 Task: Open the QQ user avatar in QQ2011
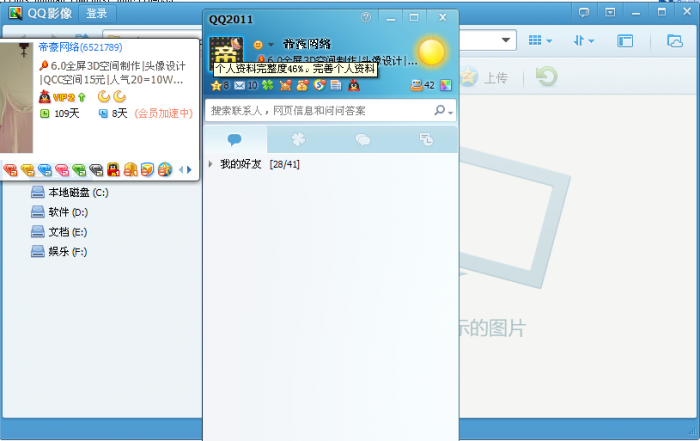coord(226,52)
